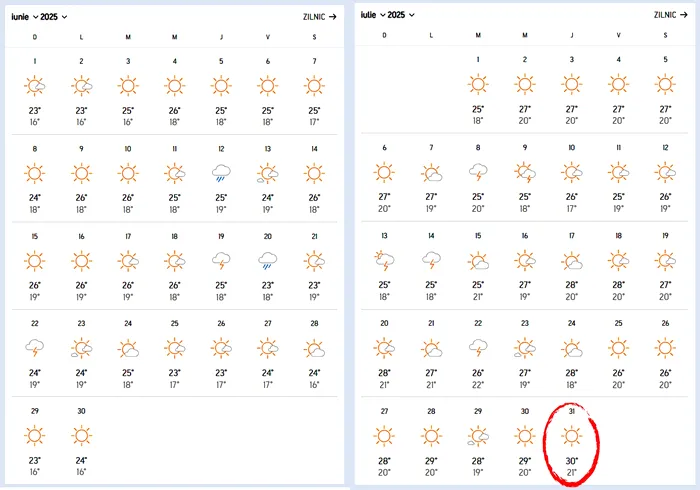The height and width of the screenshot is (490, 700).
Task: Open the ZILNIC link in the iulie calendar
Action: 667,15
